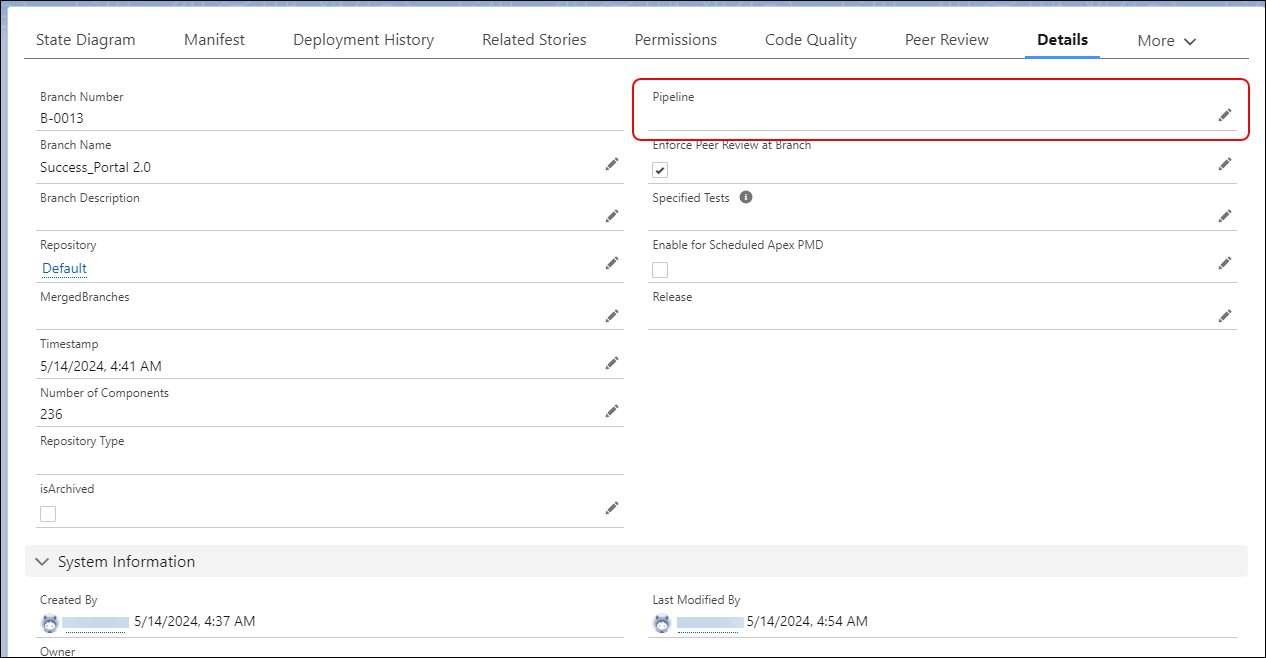
Task: Open the Manifest tab
Action: (214, 40)
